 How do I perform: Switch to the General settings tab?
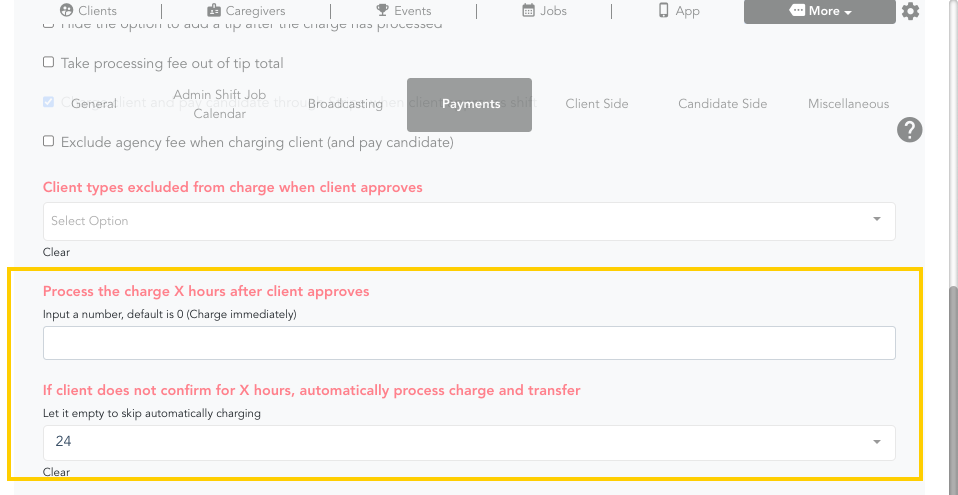[94, 104]
